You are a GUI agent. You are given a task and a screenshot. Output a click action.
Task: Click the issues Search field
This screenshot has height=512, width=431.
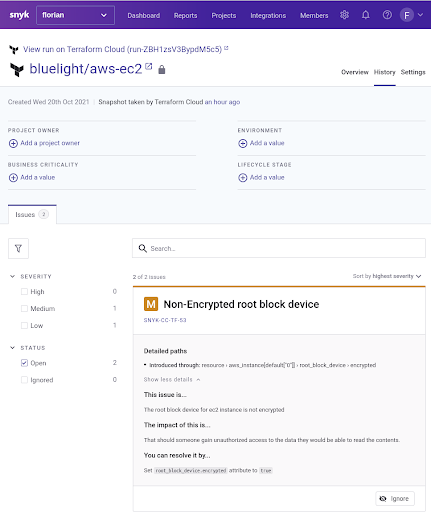279,248
